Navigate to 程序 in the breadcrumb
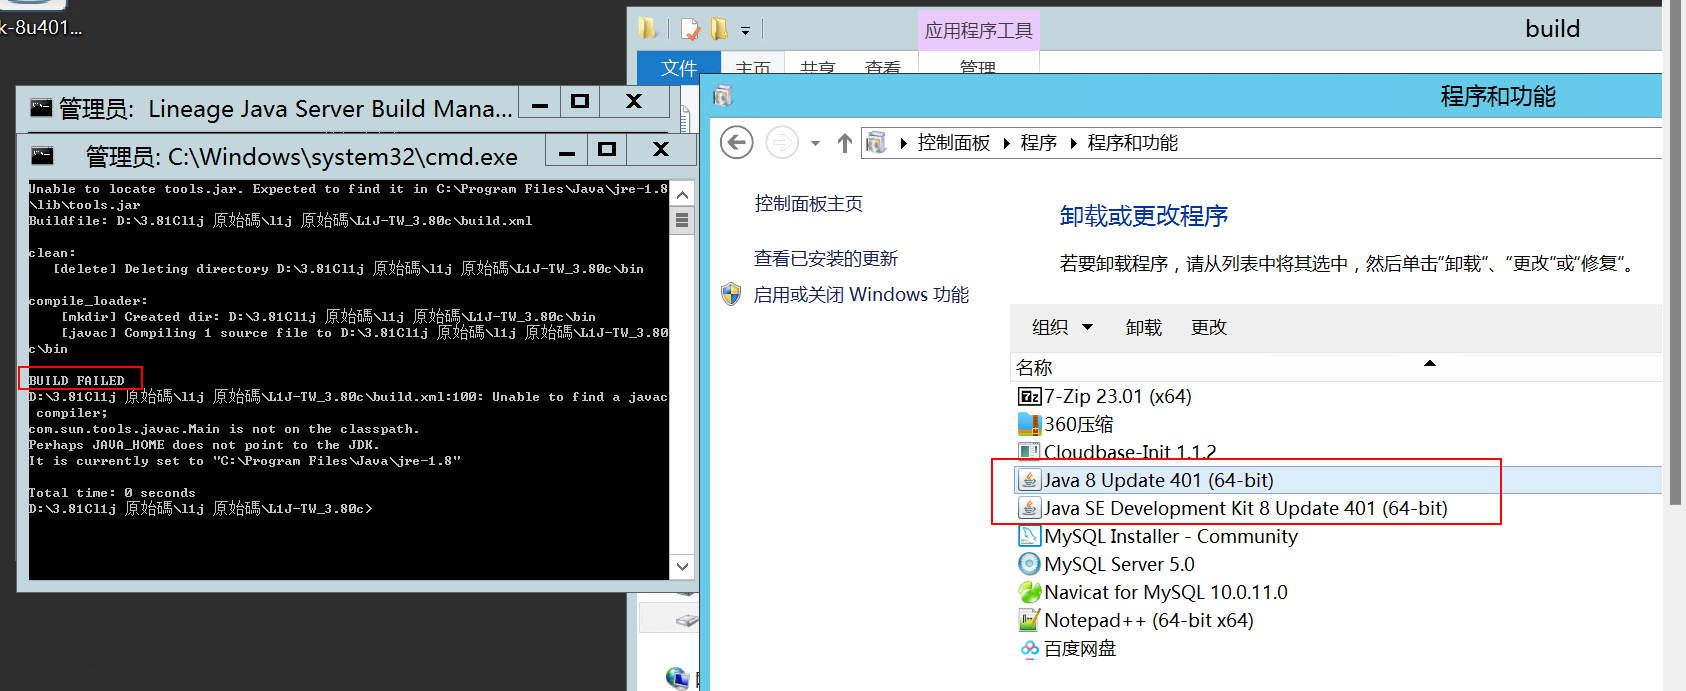Image resolution: width=1686 pixels, height=691 pixels. tap(1039, 143)
